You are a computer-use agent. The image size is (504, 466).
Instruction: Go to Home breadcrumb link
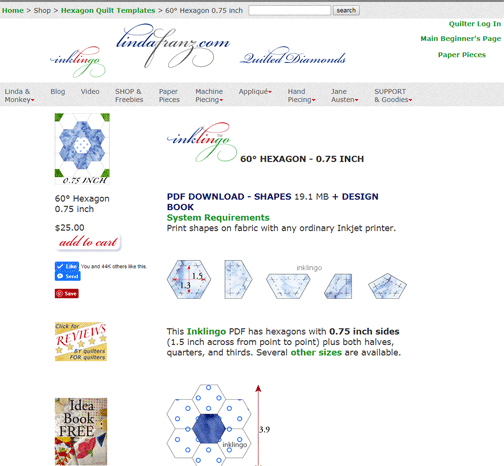(13, 10)
